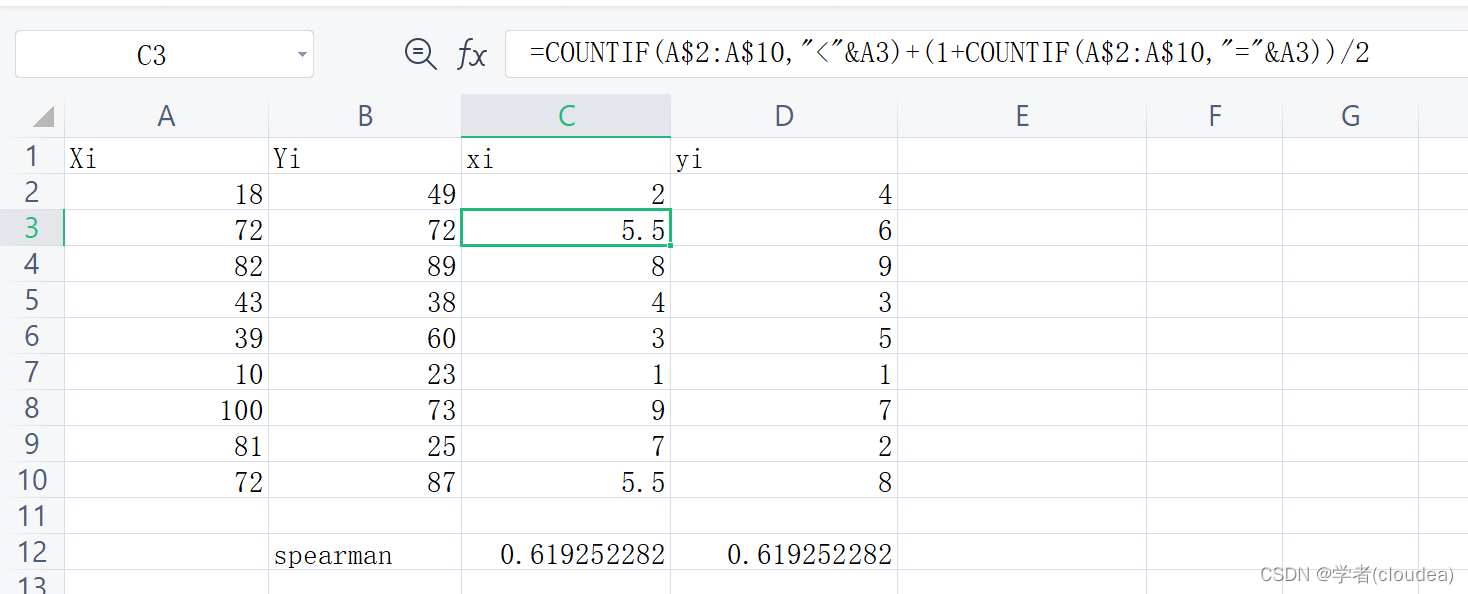Image resolution: width=1468 pixels, height=594 pixels.
Task: Click cell A8 containing 100
Action: click(x=166, y=408)
